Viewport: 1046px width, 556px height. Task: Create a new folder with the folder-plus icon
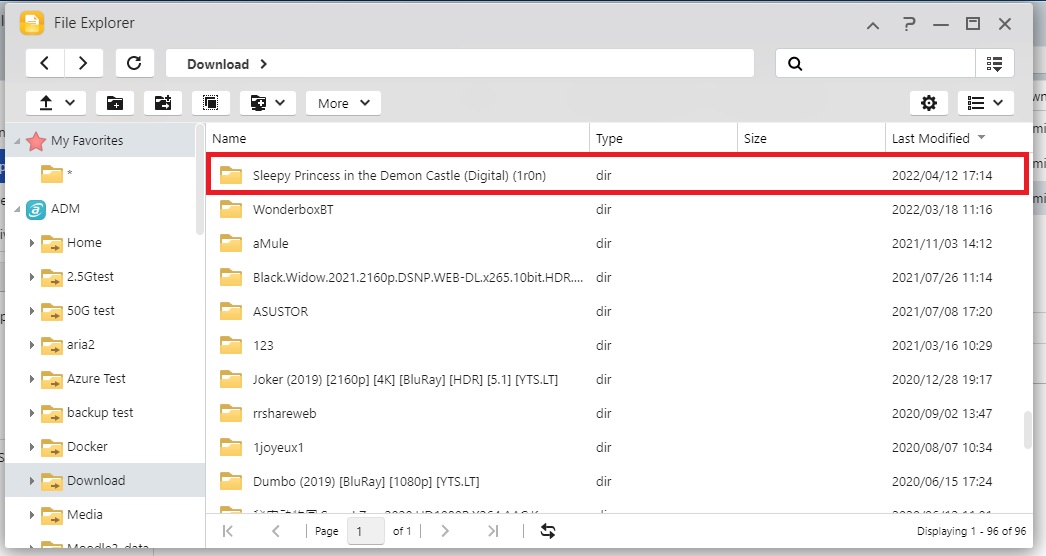click(x=115, y=103)
